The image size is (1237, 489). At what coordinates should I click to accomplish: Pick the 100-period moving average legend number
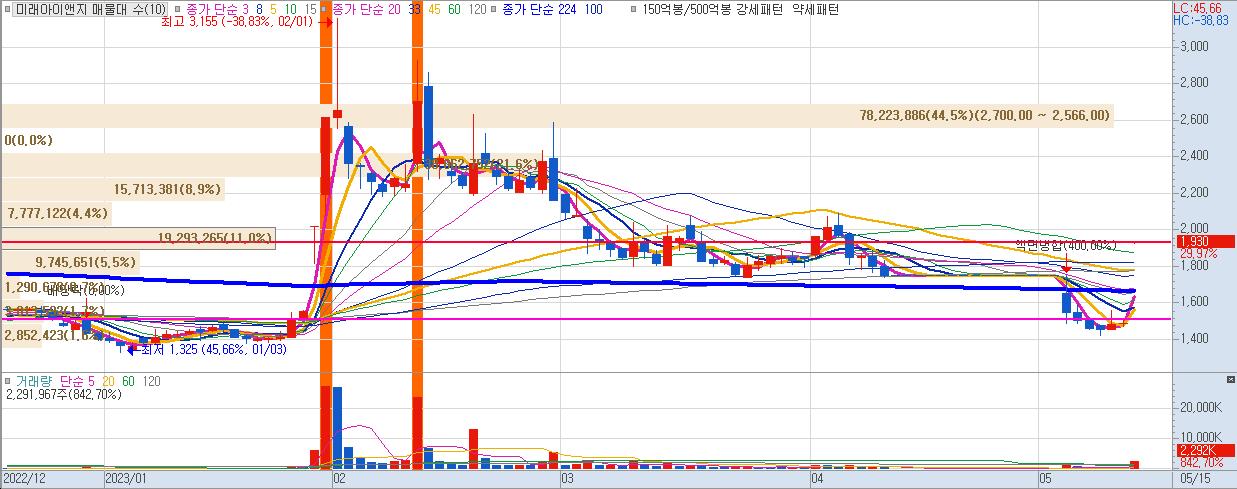[x=593, y=9]
